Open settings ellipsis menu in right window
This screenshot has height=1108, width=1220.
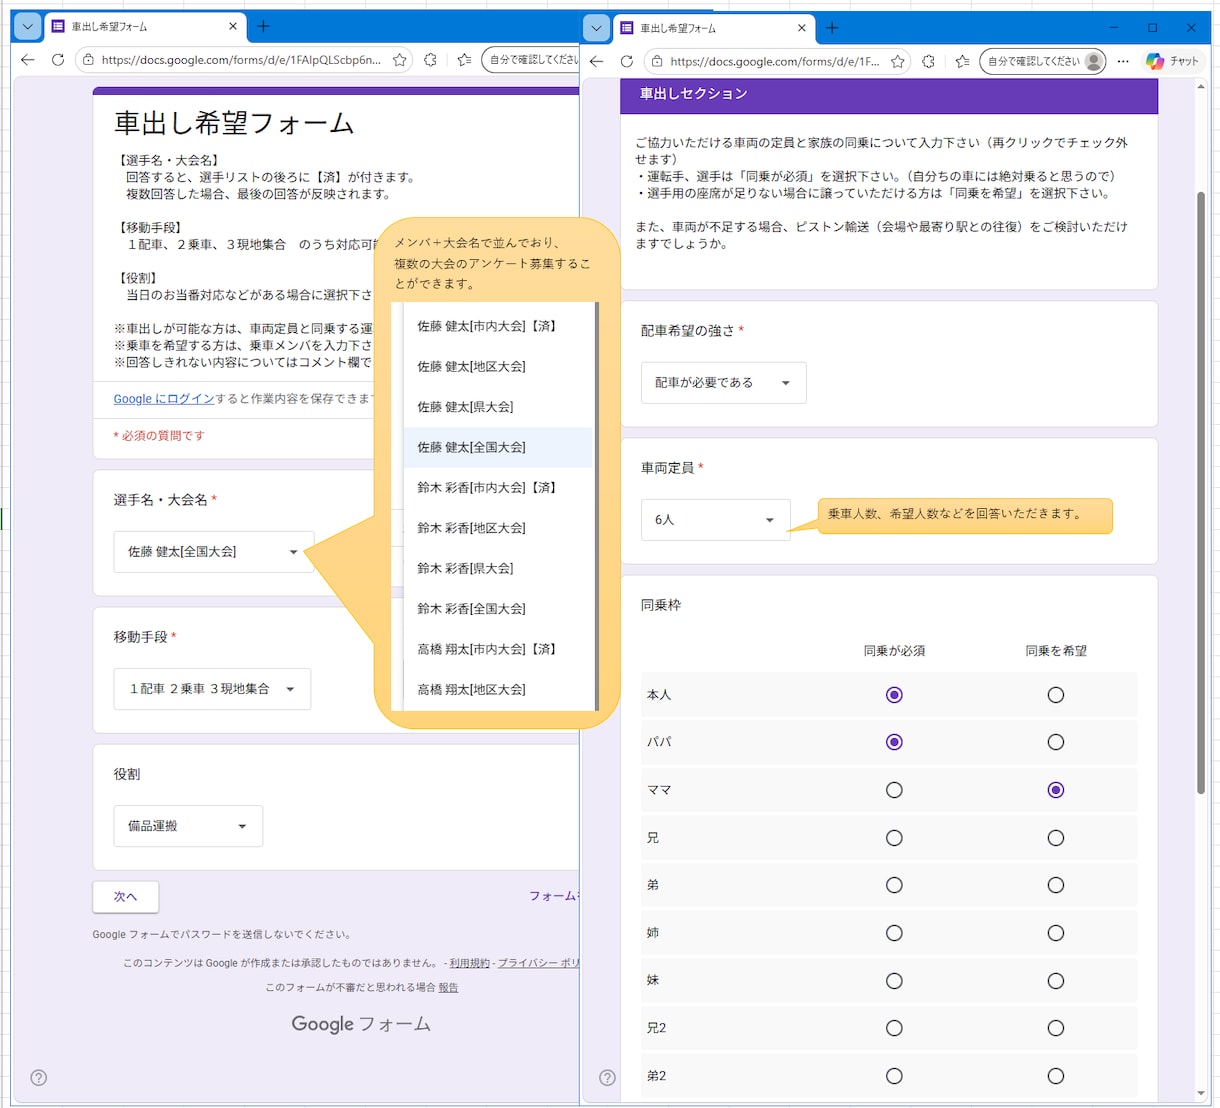(x=1123, y=61)
